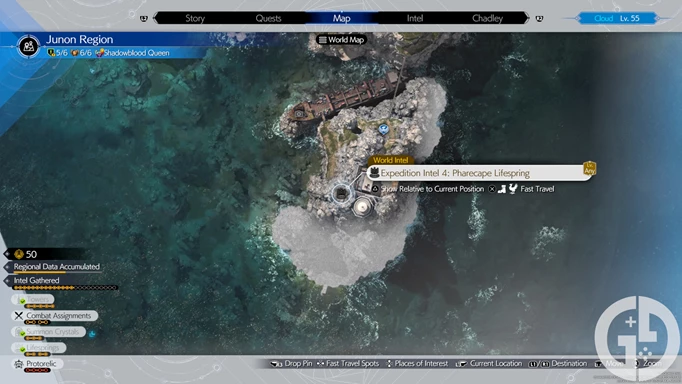Click the touchpad icon beside Drop Pin
The image size is (682, 384).
[276, 364]
